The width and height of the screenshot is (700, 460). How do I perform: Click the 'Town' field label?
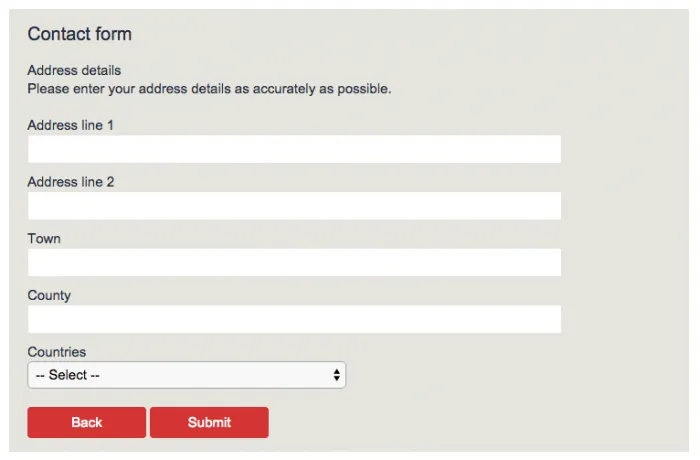[44, 239]
